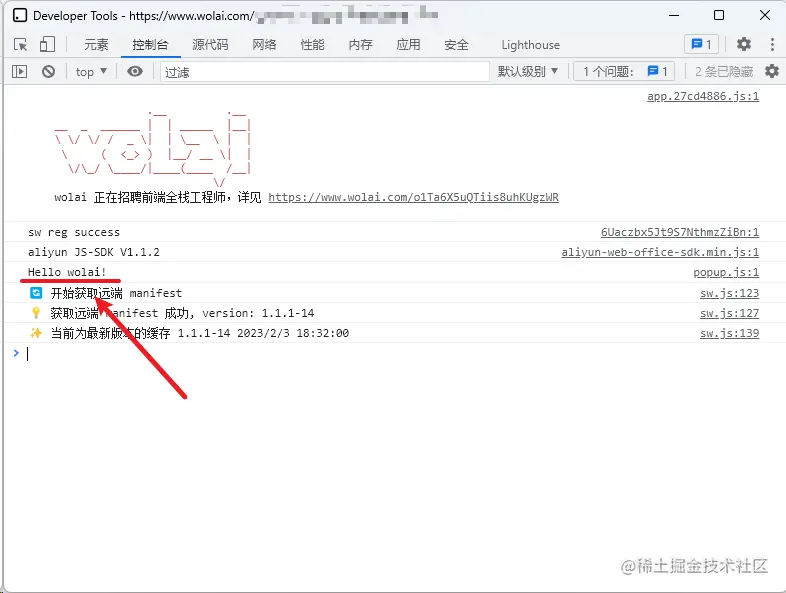Open source link popup.js:1
Viewport: 786px width, 593px height.
(x=726, y=272)
